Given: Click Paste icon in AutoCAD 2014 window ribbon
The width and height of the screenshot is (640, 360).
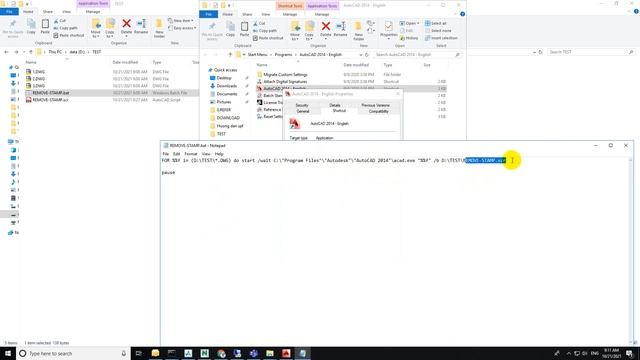Looking at the screenshot, I should [244, 29].
